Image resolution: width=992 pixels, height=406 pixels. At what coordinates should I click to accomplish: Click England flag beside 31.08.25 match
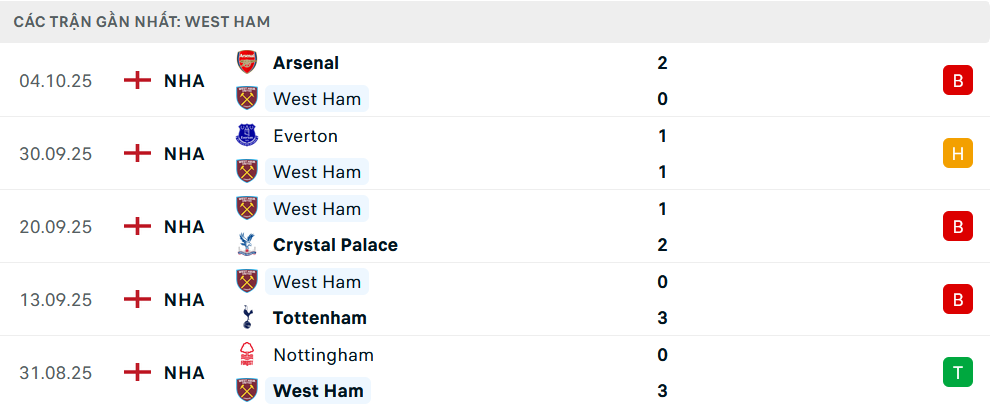(137, 373)
